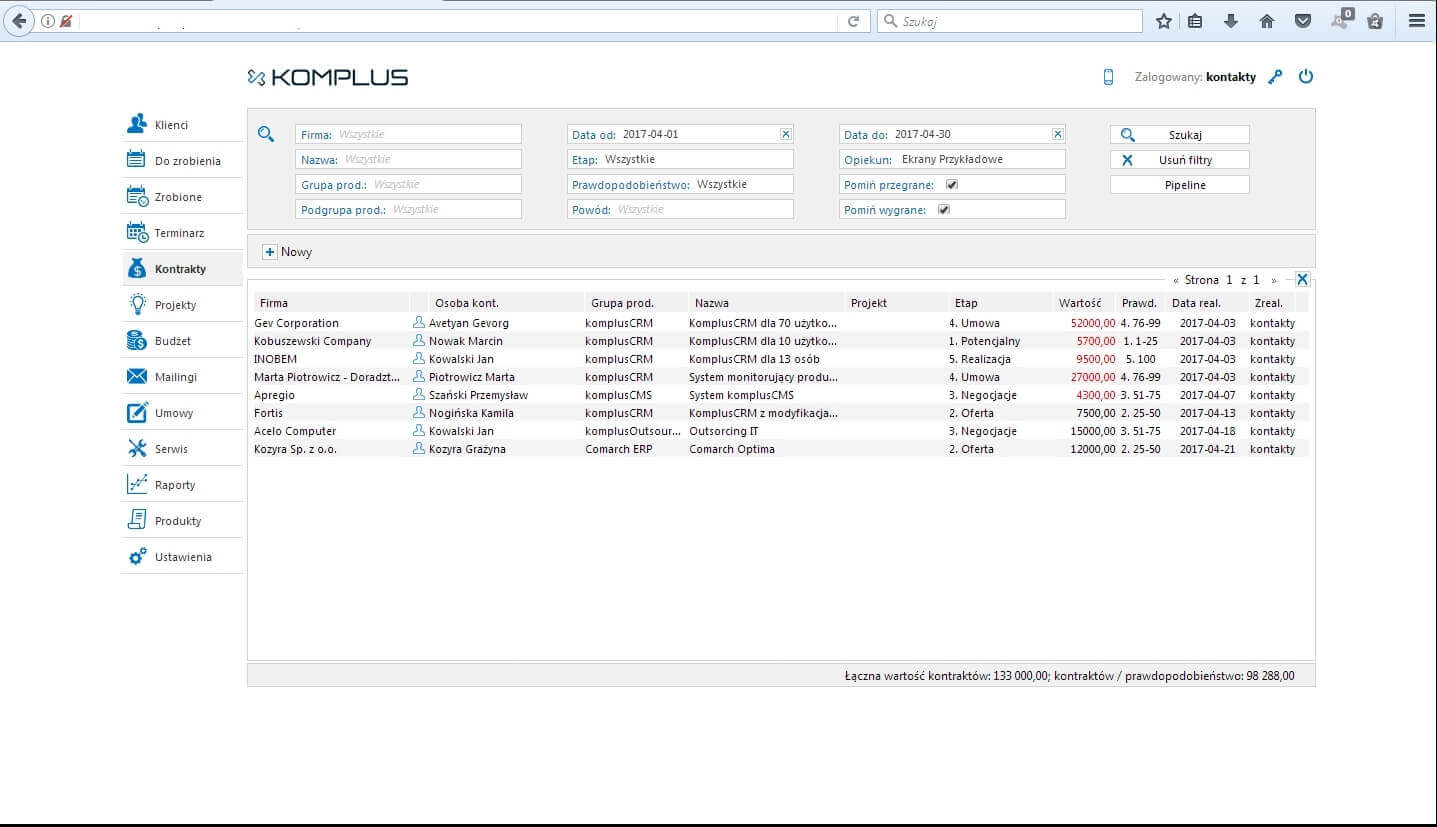This screenshot has width=1437, height=827.
Task: Click the Serwis tools icon
Action: click(137, 449)
